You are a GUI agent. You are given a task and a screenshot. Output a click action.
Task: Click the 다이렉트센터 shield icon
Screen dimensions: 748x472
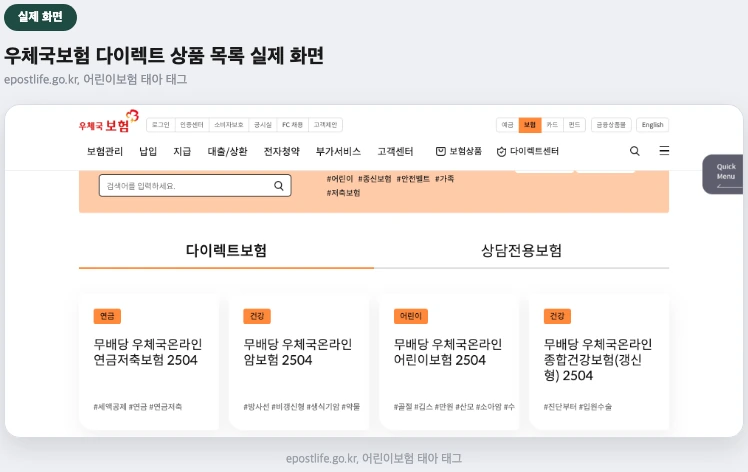[501, 152]
